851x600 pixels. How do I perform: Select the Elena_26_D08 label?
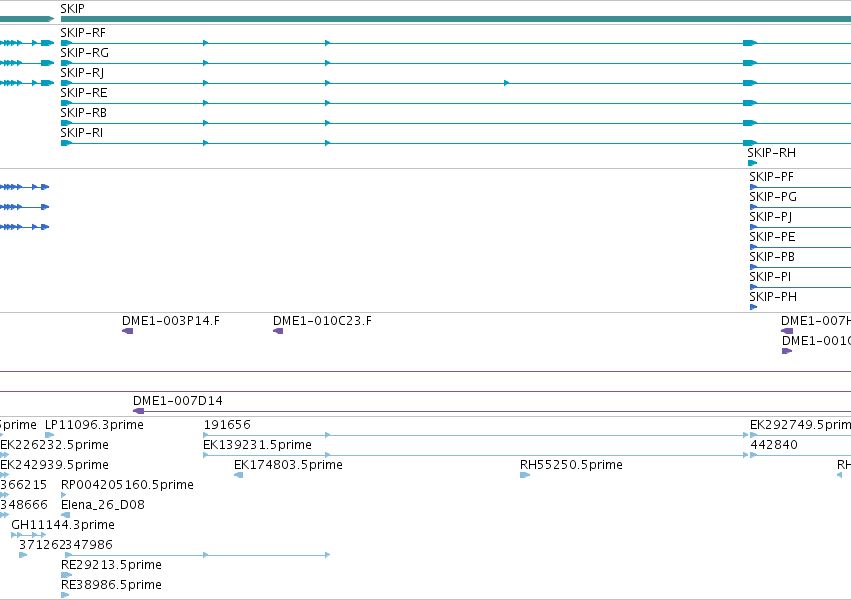(x=103, y=505)
